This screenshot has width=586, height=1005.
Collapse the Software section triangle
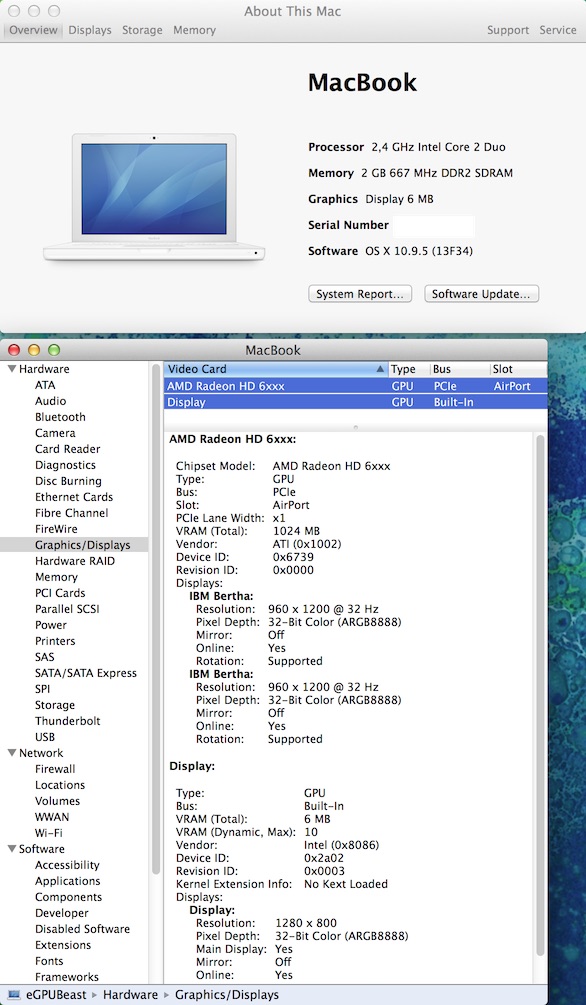[x=12, y=849]
